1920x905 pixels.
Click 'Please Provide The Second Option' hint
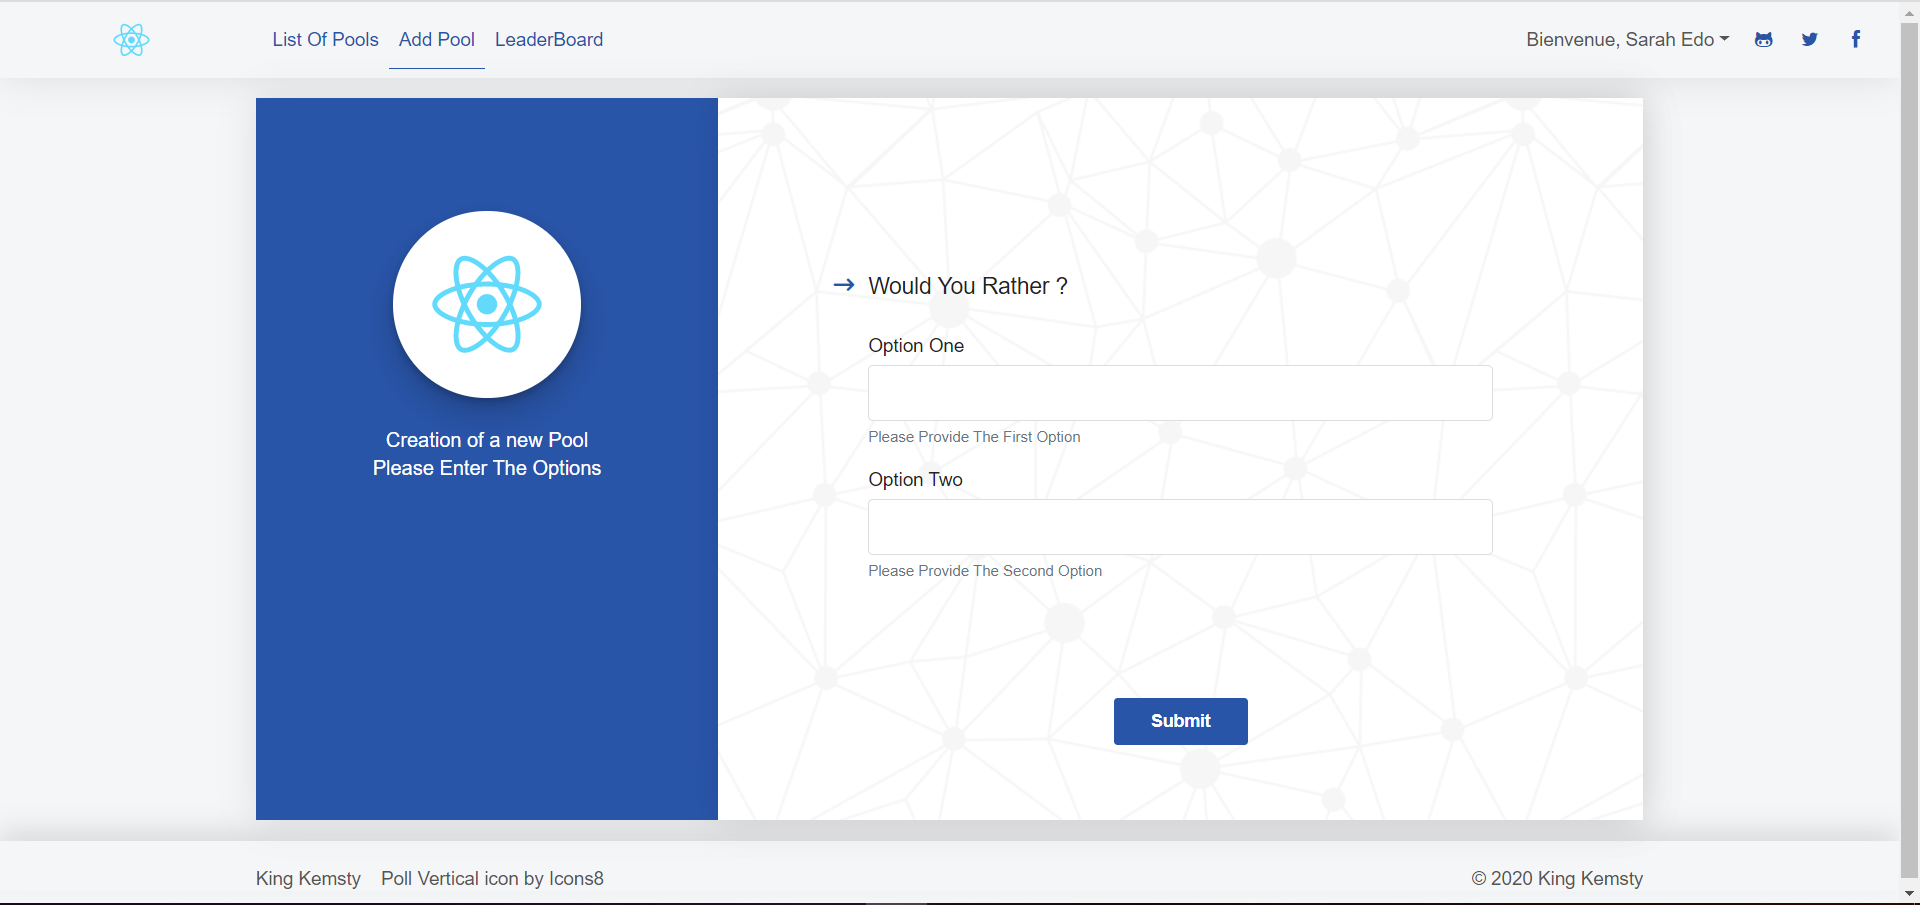tap(985, 571)
